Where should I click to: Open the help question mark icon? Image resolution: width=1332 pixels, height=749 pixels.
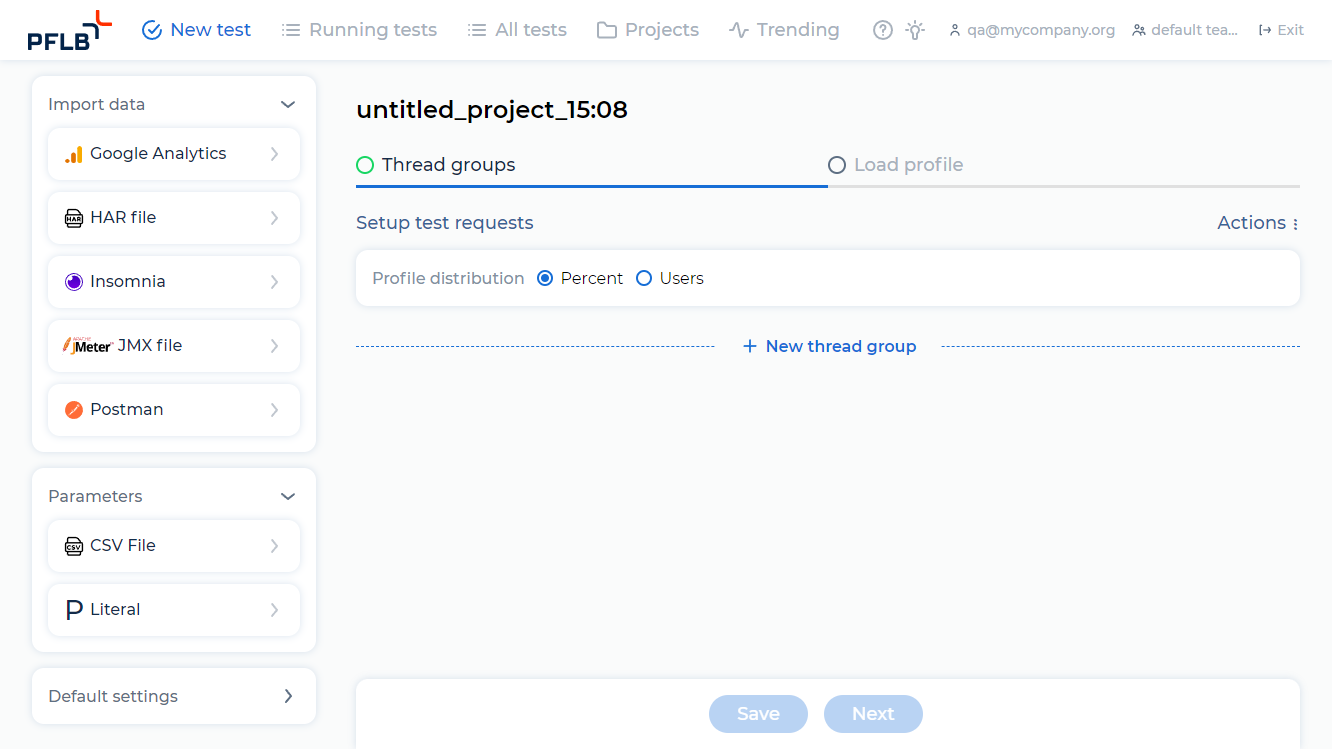tap(882, 30)
